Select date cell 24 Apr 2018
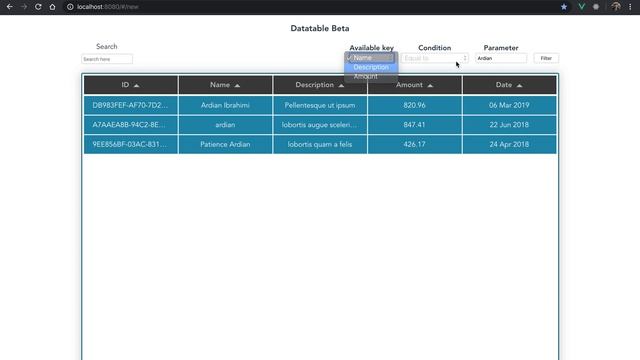 (509, 144)
